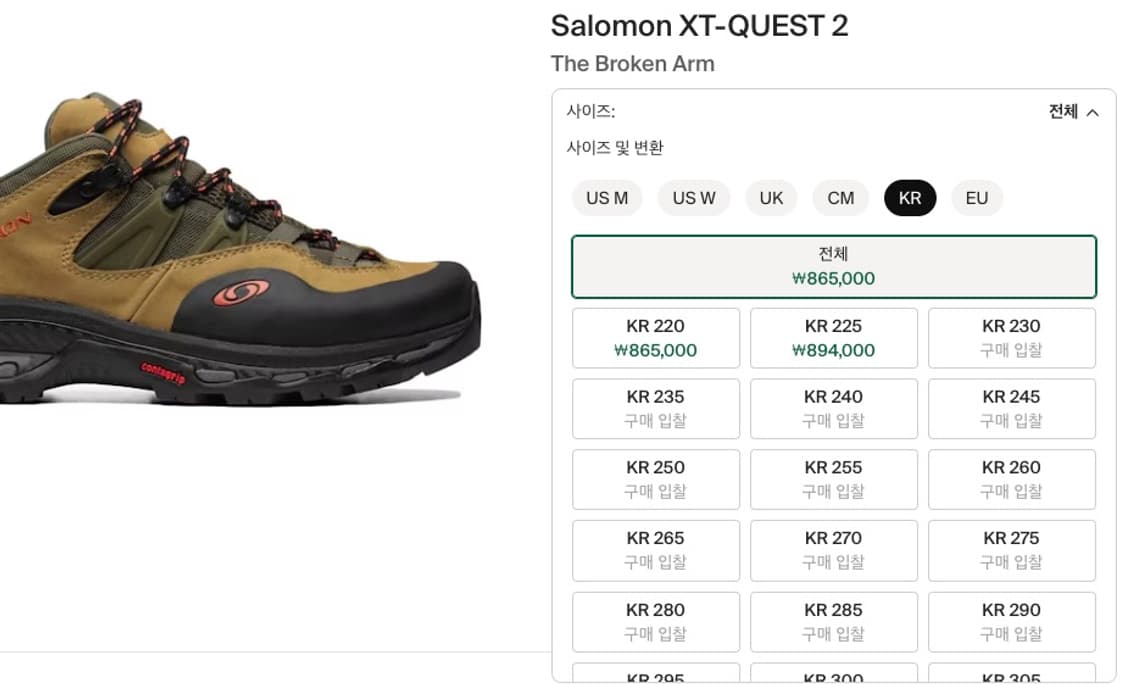Select size KR 265

tap(655, 550)
